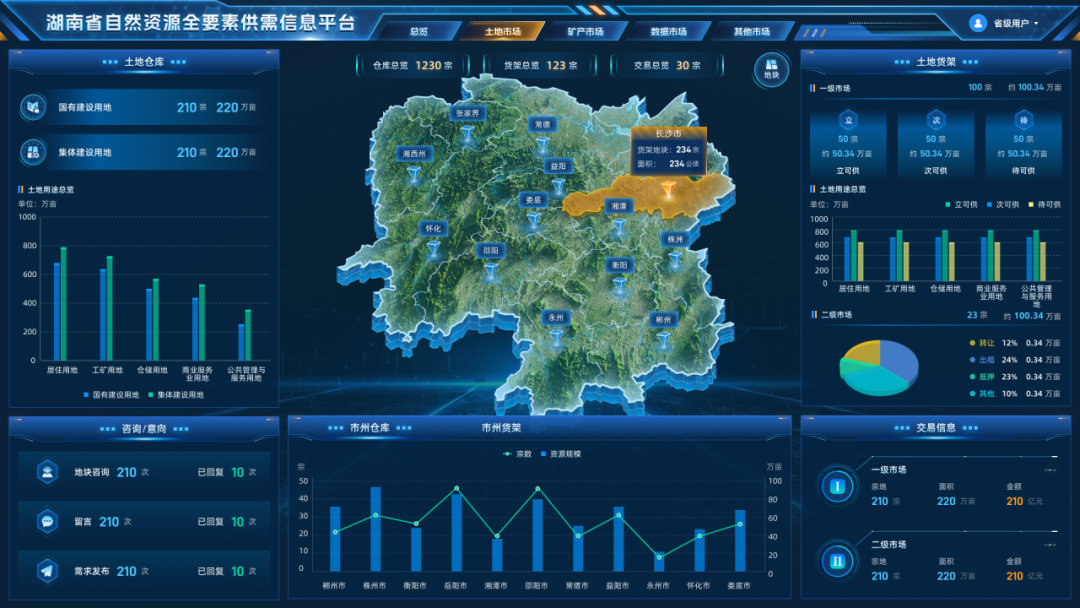Toggle 立可供 legend series

[961, 205]
